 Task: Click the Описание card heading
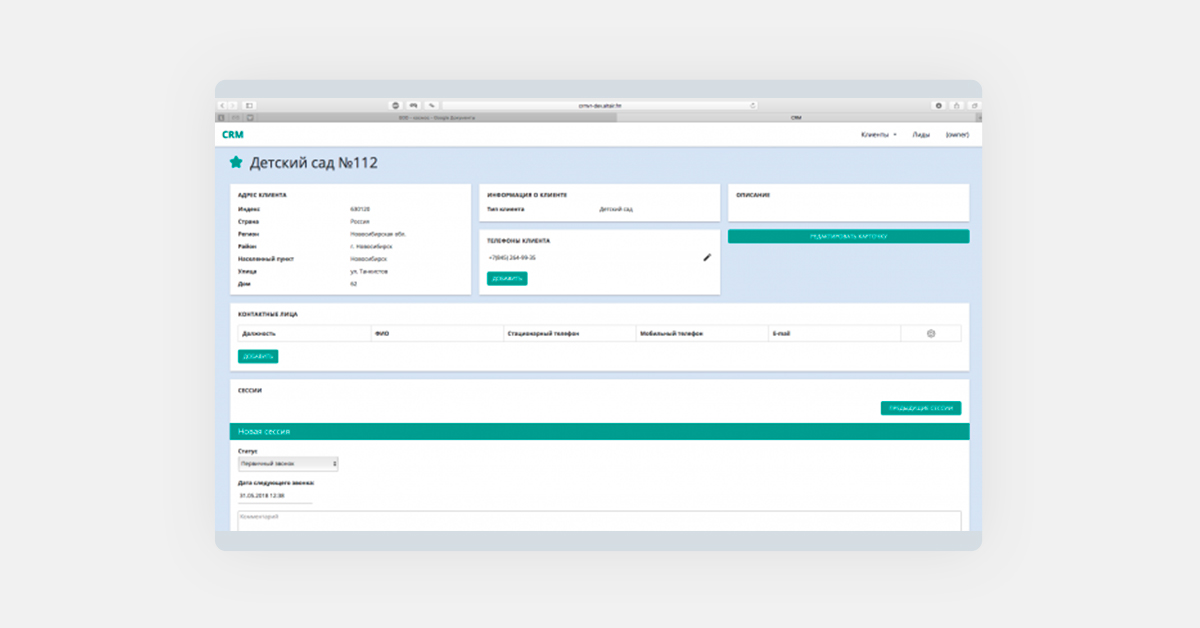[753, 195]
